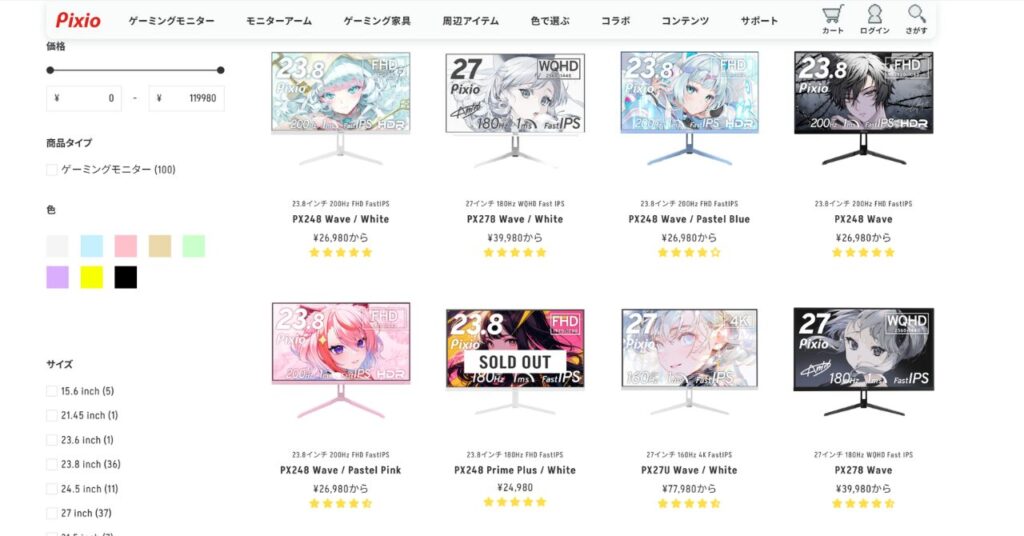Enable the 27 inch (37) filter checkbox
1024x536 pixels.
[x=52, y=513]
